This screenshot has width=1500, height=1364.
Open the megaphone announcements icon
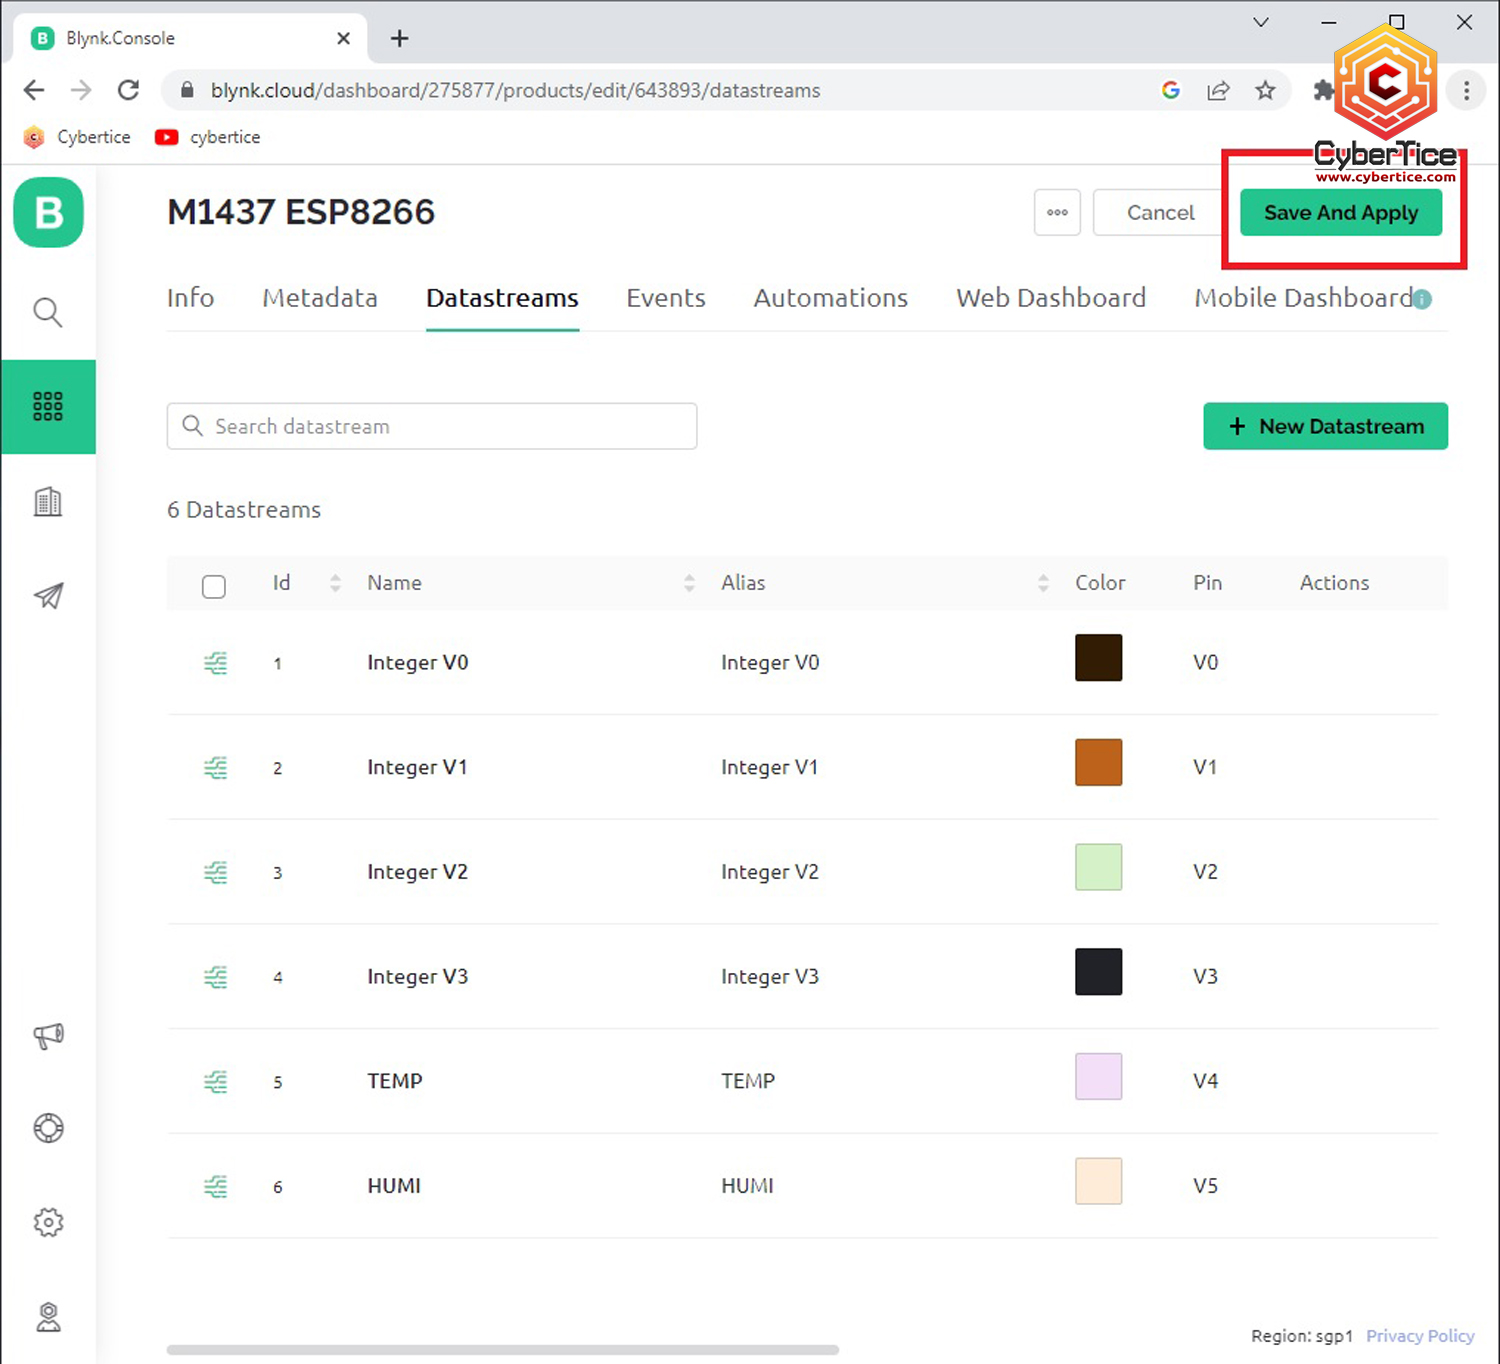click(48, 1035)
